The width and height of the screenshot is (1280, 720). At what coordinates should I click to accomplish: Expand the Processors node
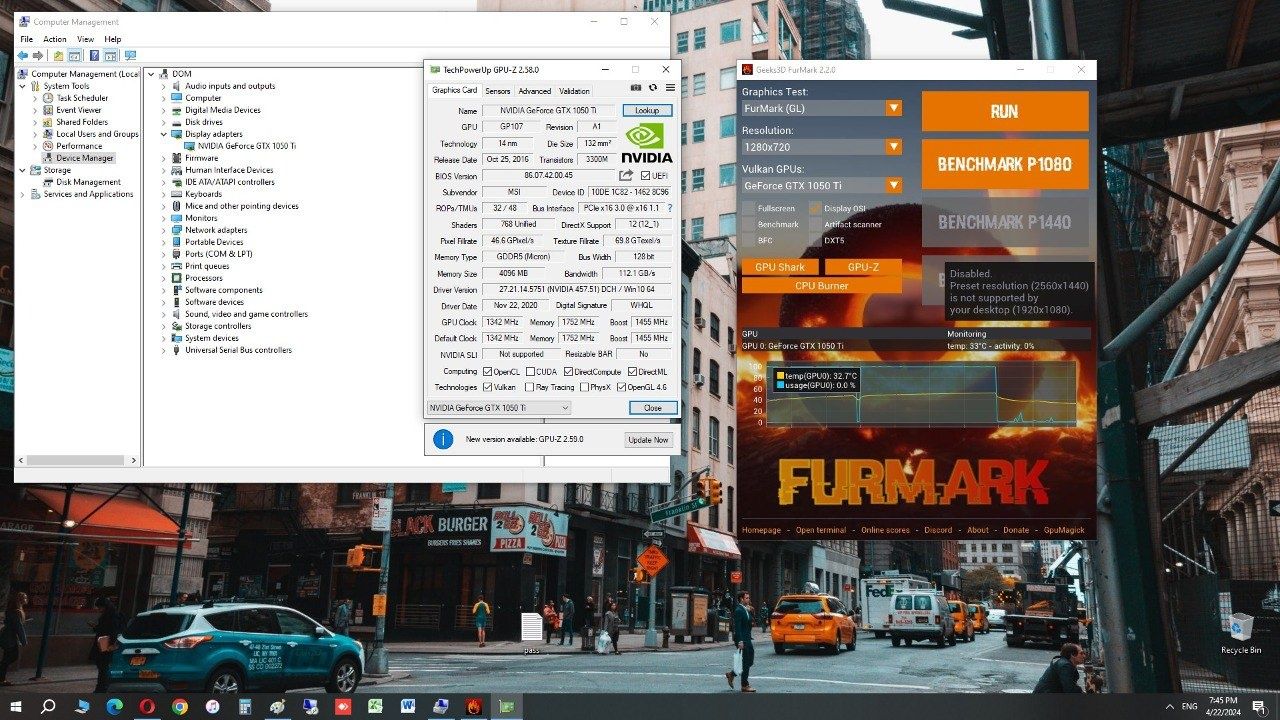164,278
